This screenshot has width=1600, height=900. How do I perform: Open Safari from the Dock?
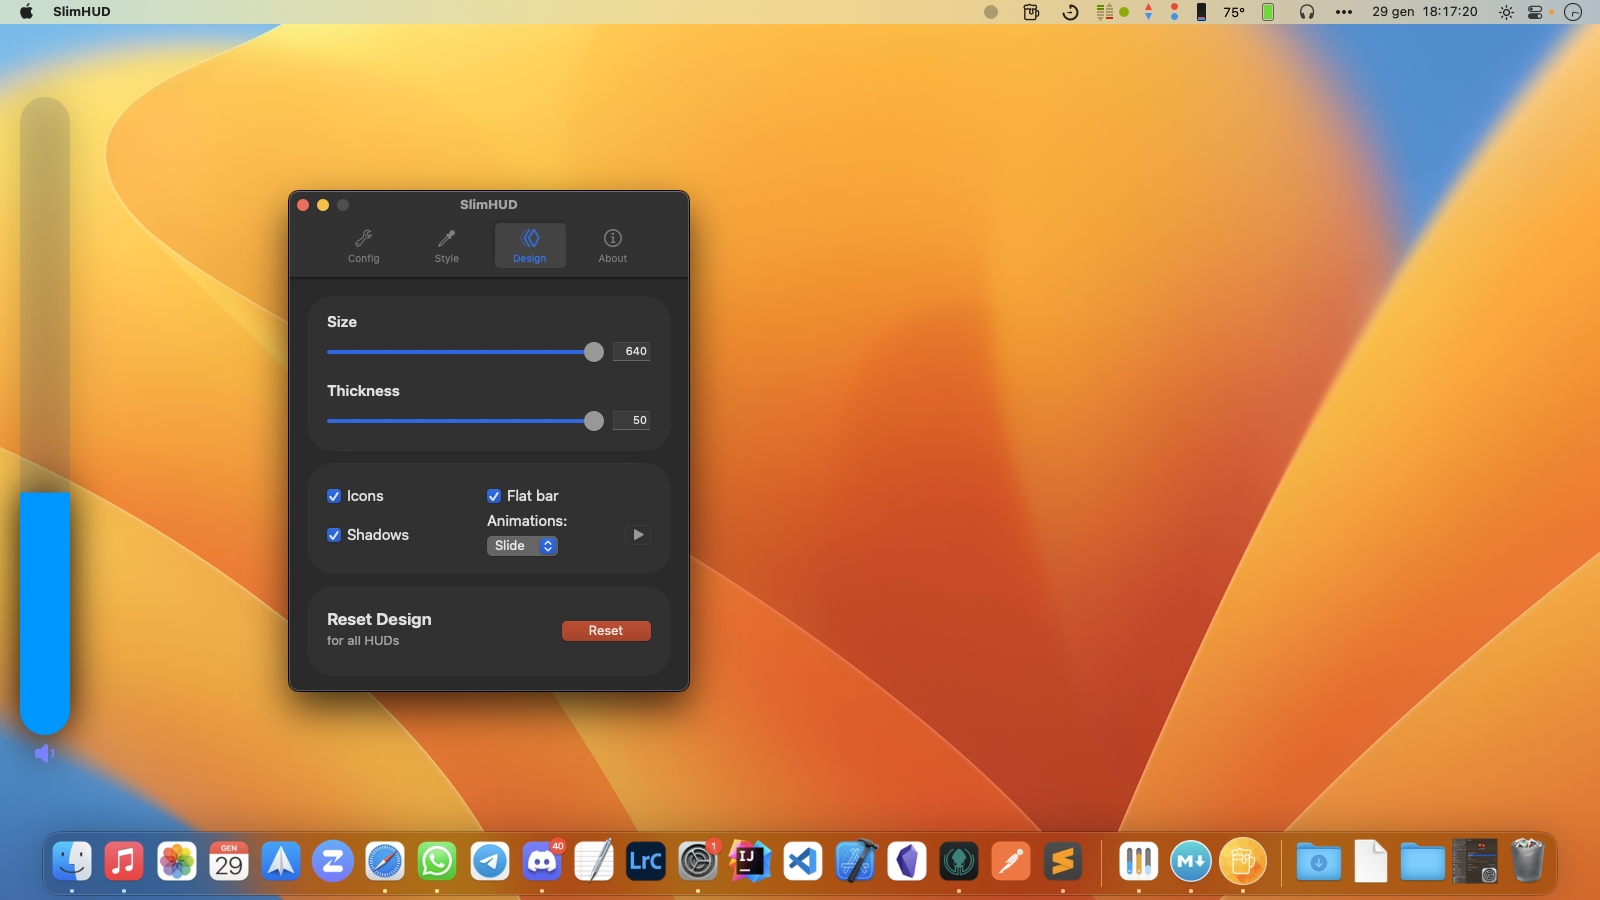click(385, 861)
